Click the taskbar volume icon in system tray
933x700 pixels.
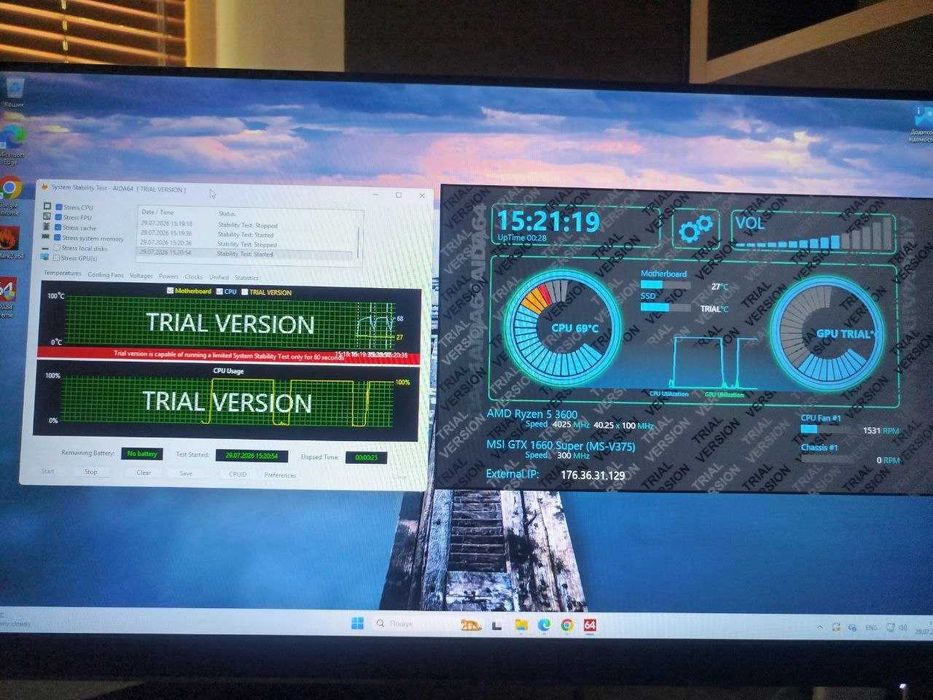coord(903,627)
